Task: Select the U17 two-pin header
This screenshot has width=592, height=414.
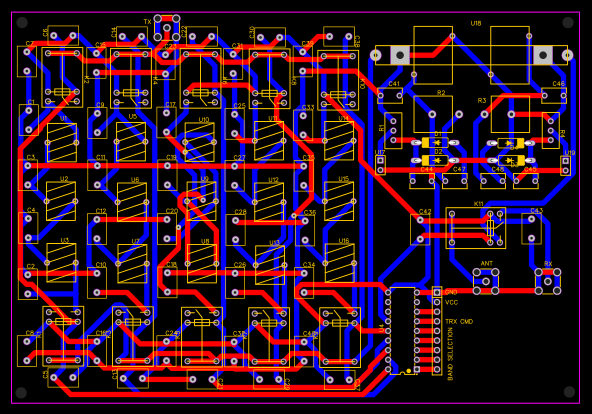Action: coord(380,166)
